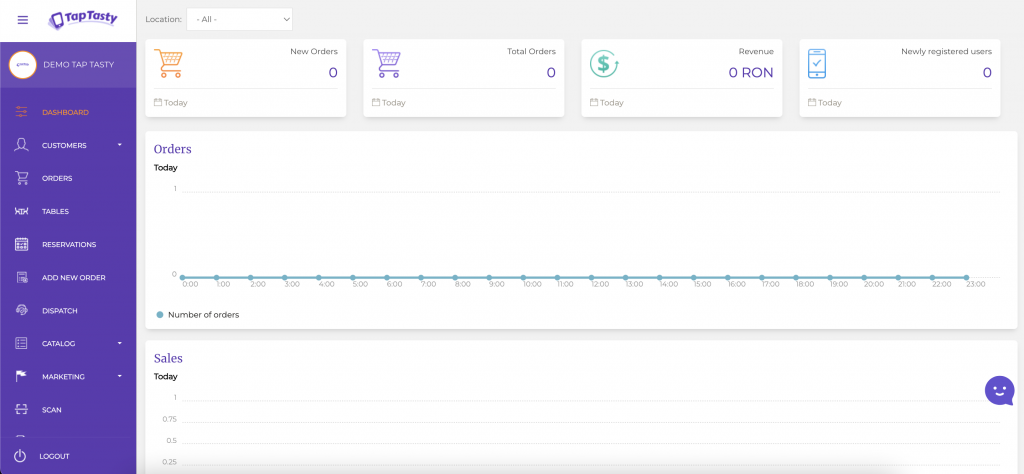Open the Location dropdown
Image resolution: width=1024 pixels, height=474 pixels.
239,19
